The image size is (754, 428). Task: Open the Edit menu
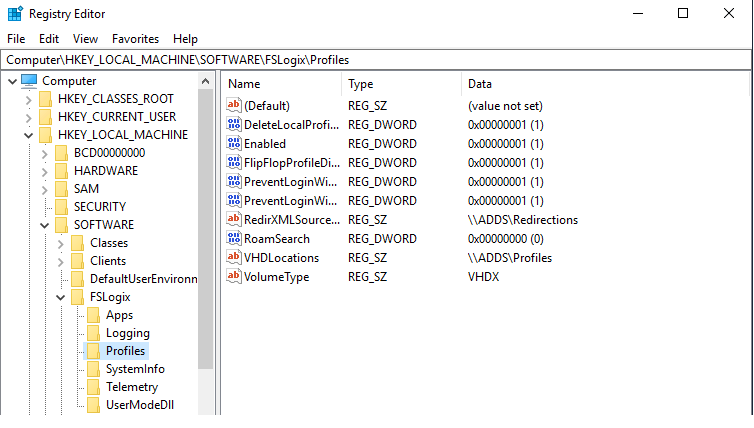[x=49, y=38]
